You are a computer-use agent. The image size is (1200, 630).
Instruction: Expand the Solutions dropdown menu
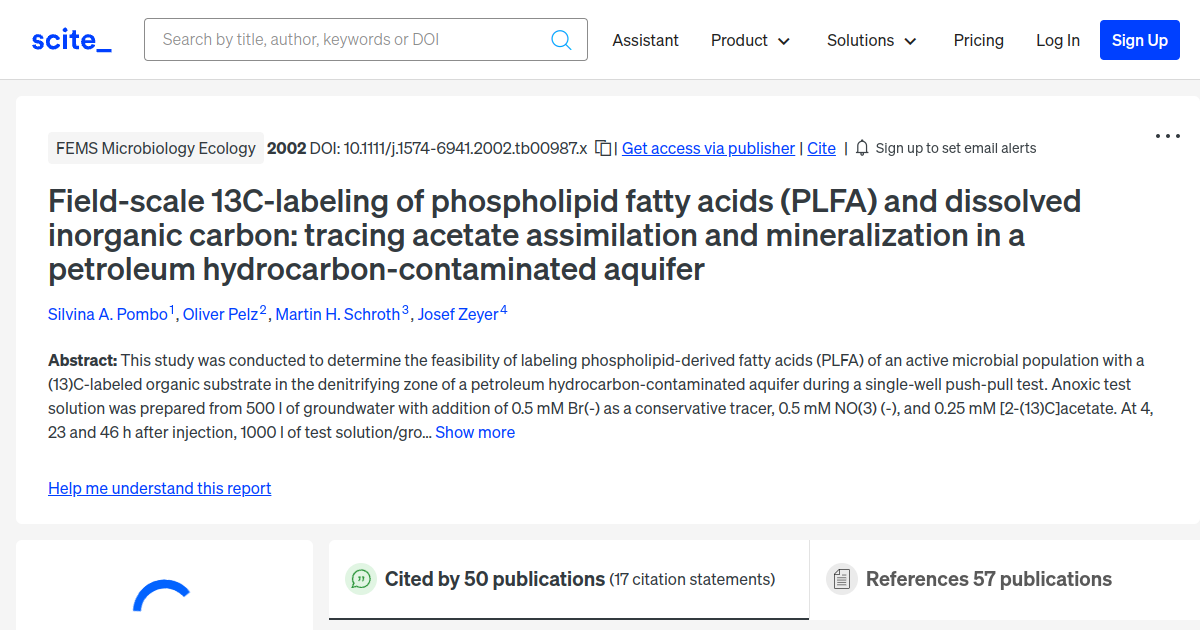872,40
